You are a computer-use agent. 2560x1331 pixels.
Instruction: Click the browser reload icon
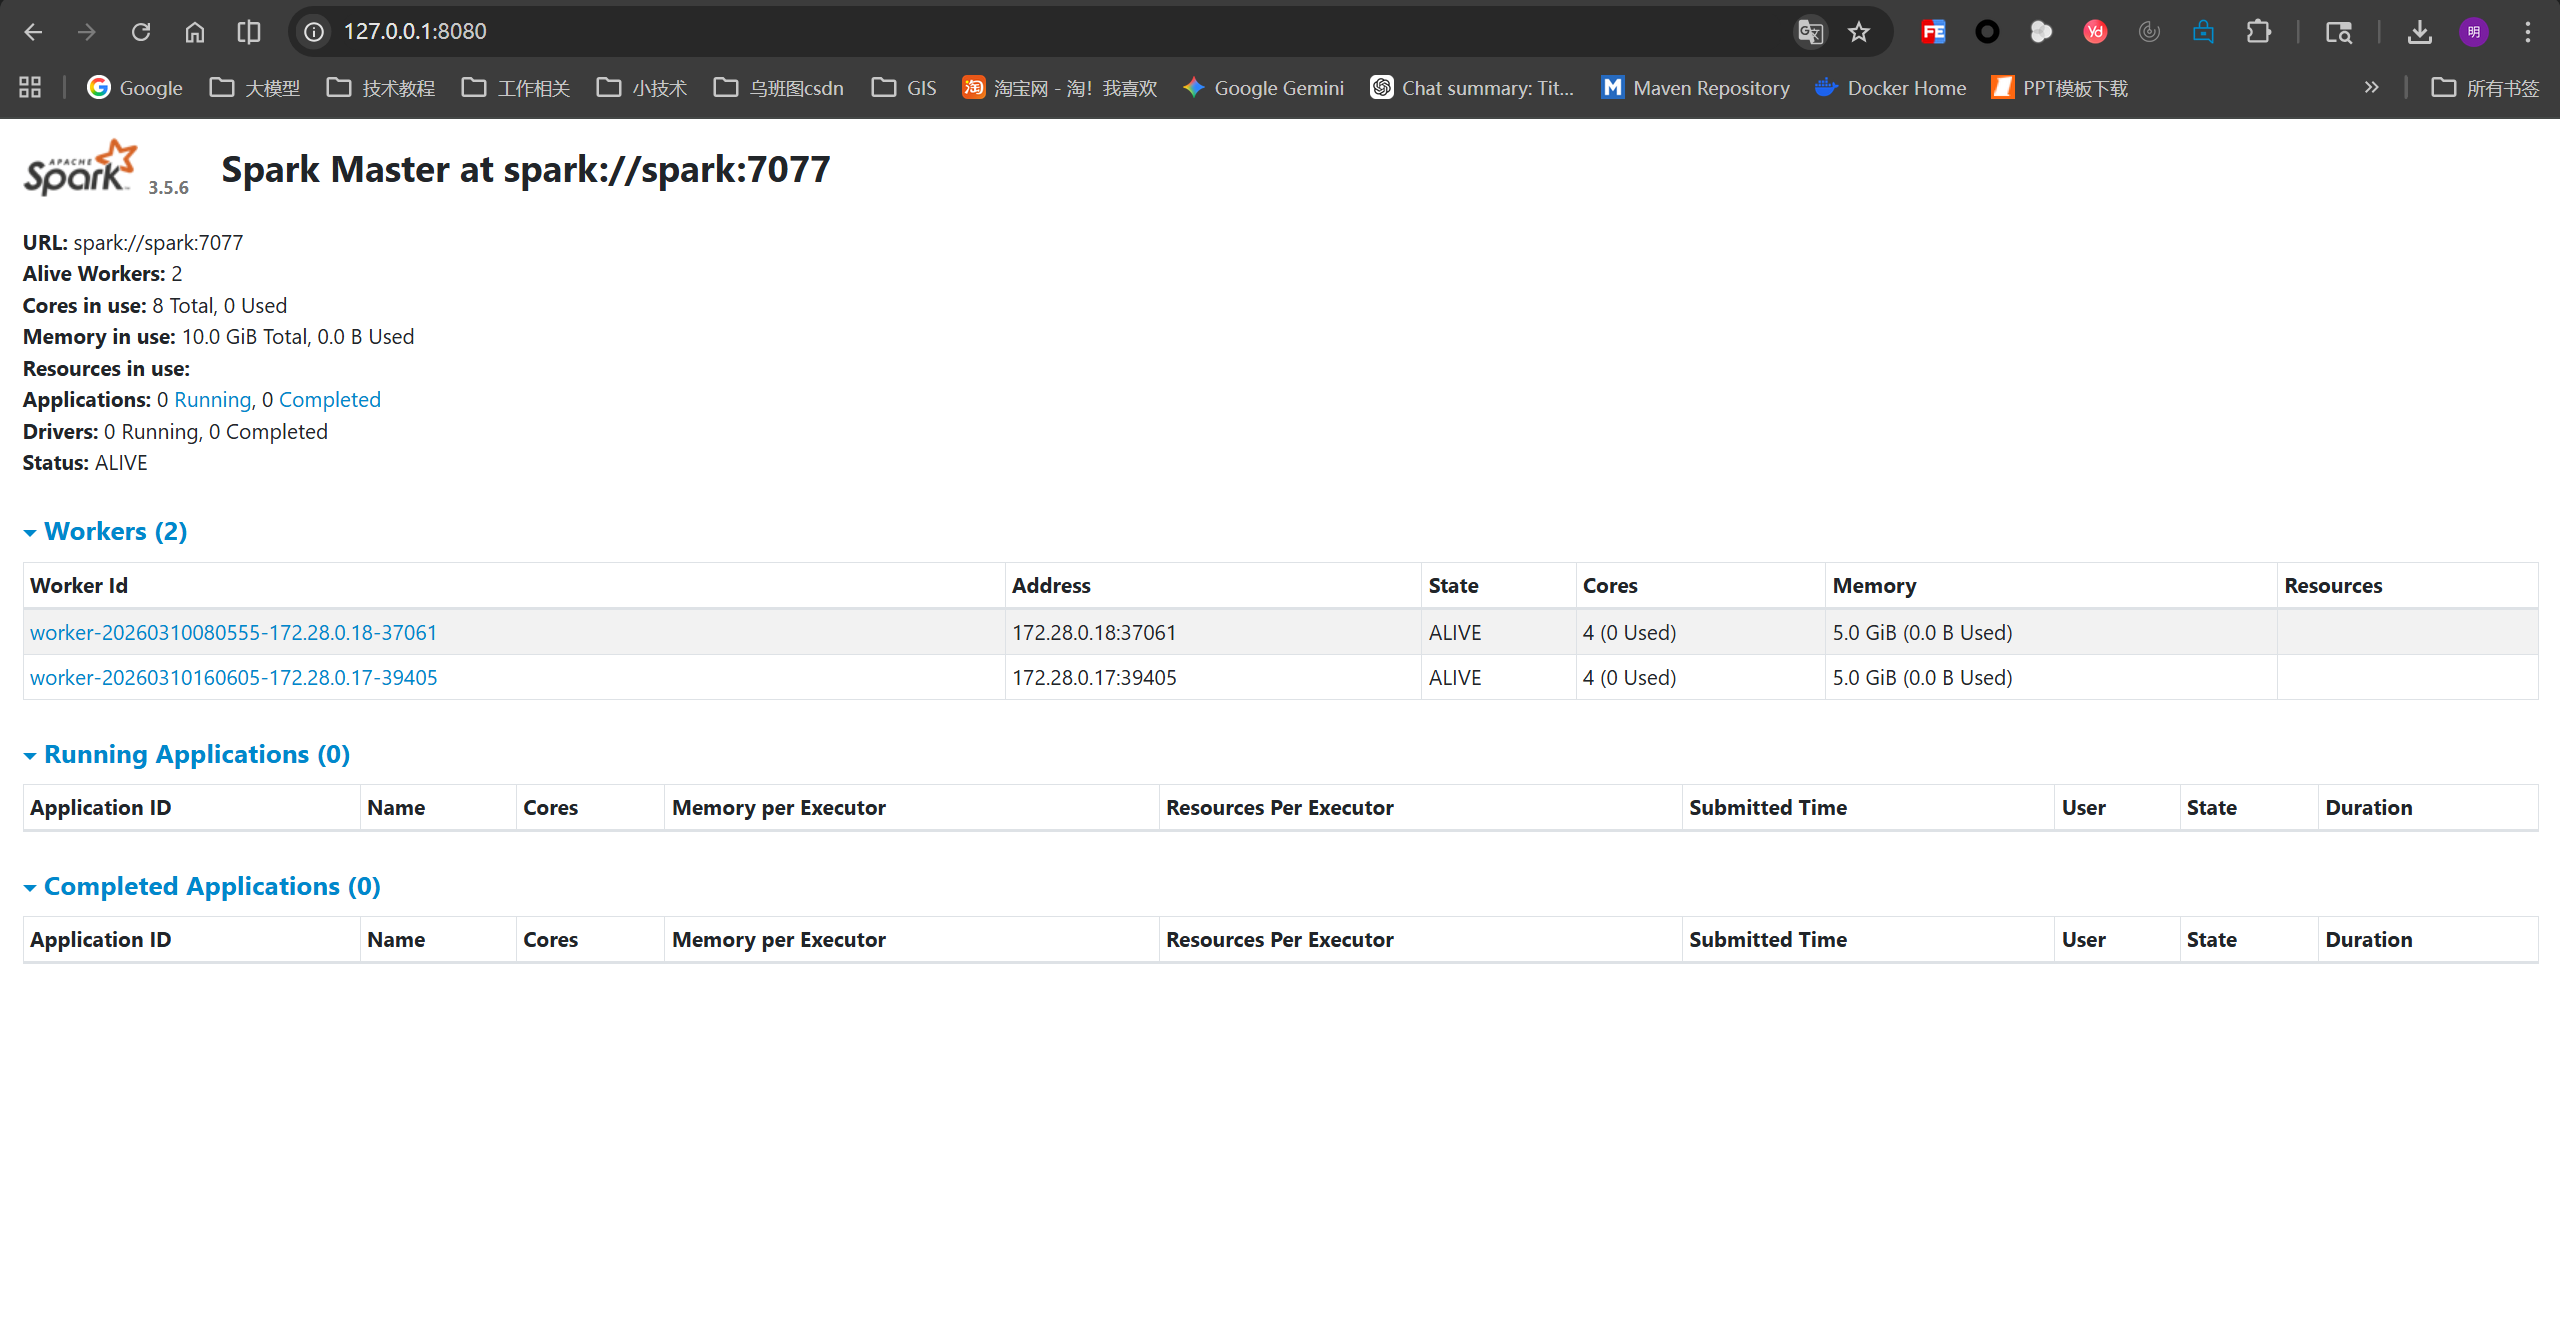141,32
